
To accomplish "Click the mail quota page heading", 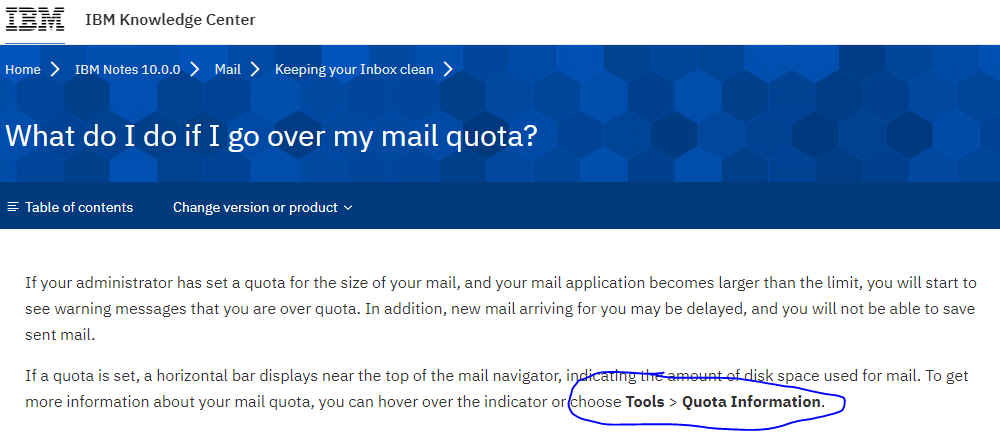I will [271, 135].
